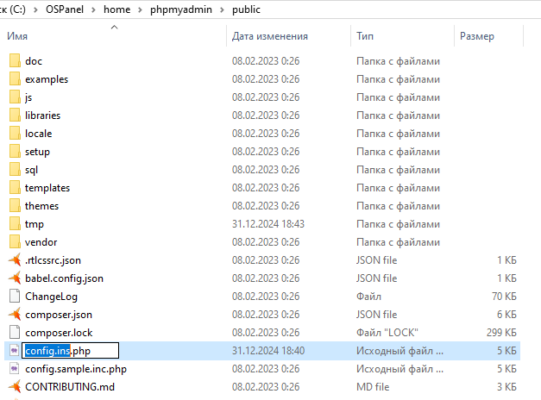The width and height of the screenshot is (541, 400).
Task: Click inside the file rename text box
Action: point(70,351)
